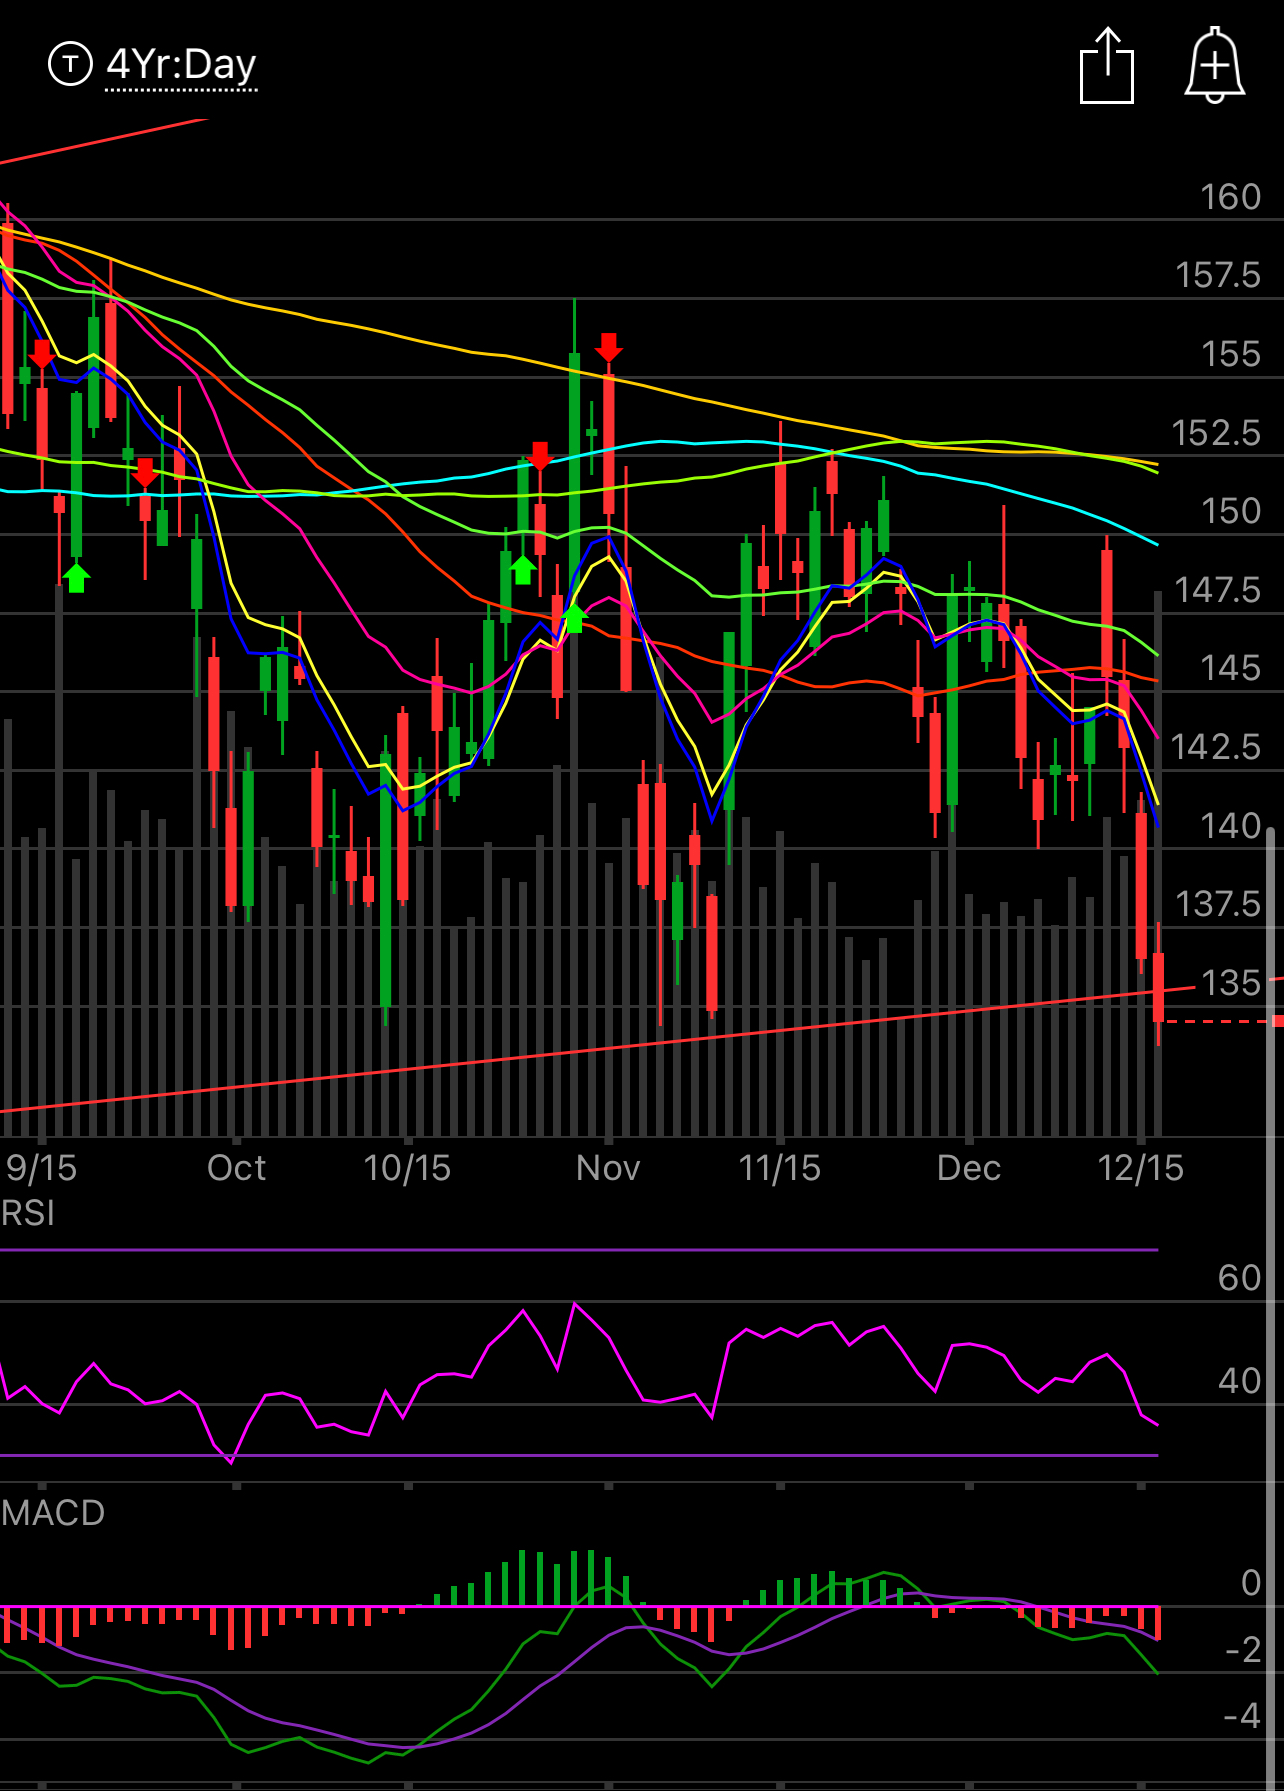Click the 142.5 price axis label

pyautogui.click(x=1215, y=747)
